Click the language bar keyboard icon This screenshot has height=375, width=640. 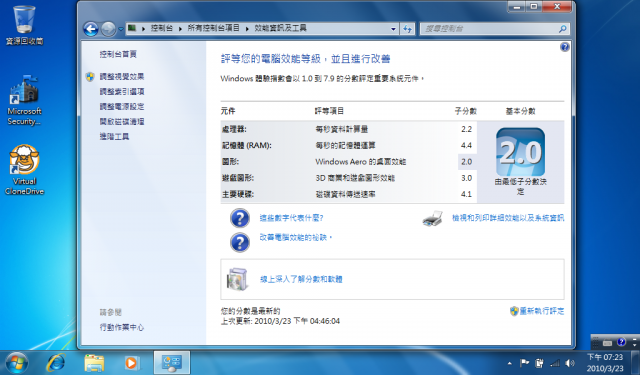[x=608, y=343]
